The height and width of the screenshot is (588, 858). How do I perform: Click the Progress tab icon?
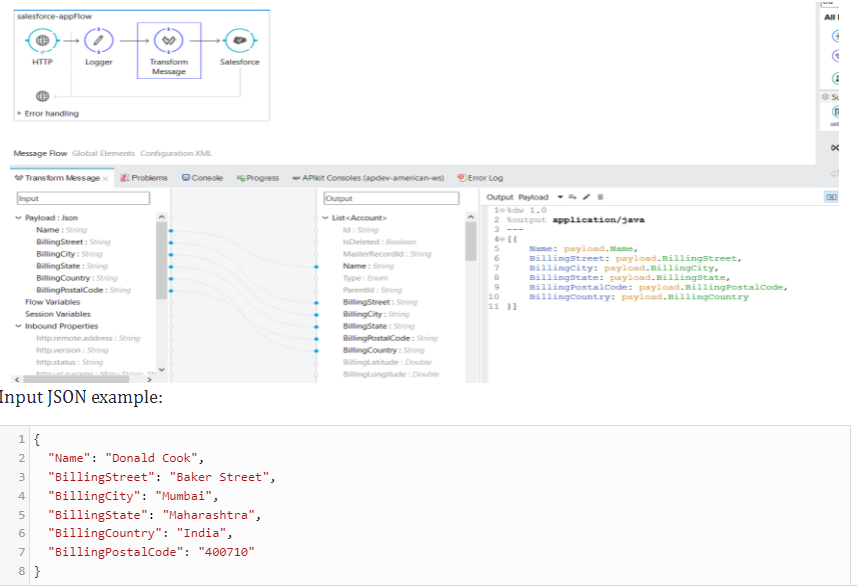click(x=241, y=178)
